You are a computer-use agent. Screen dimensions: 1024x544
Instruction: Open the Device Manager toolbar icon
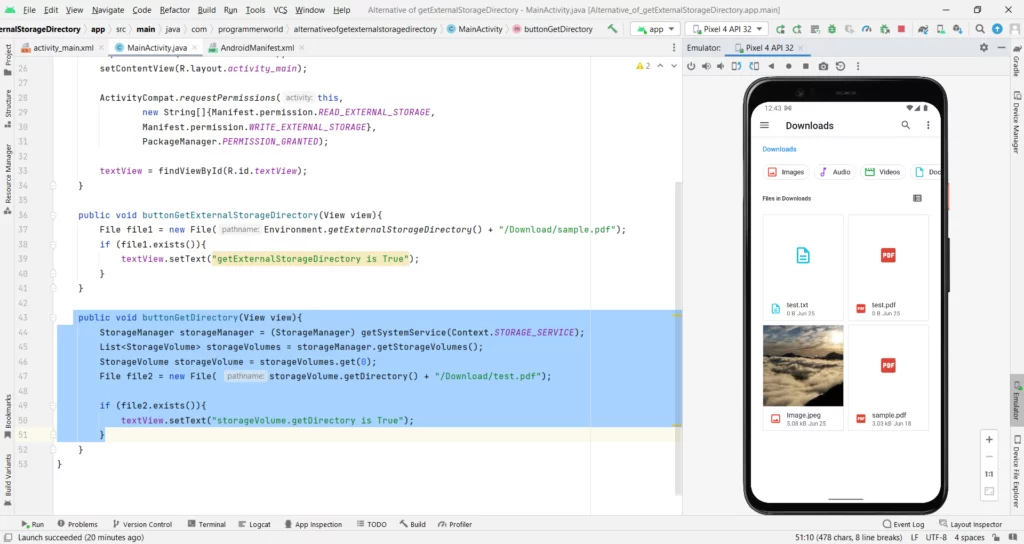click(940, 29)
